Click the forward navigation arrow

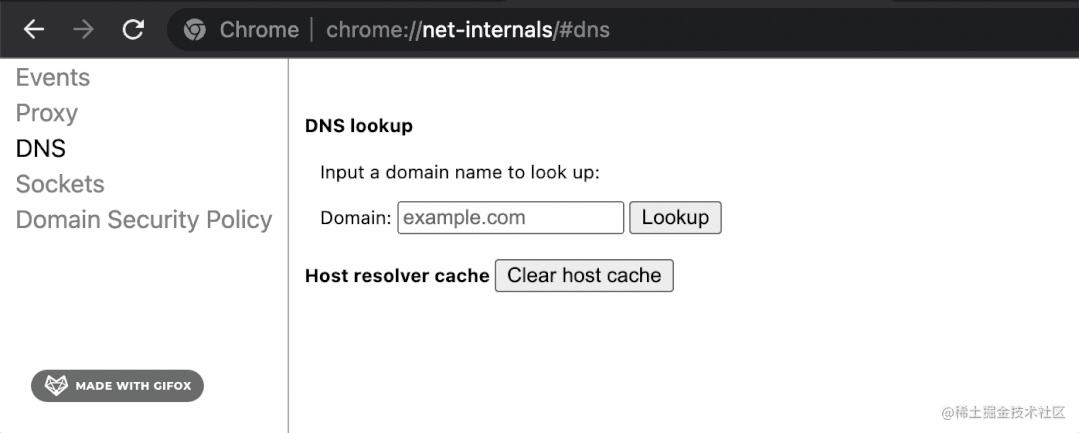coord(84,30)
